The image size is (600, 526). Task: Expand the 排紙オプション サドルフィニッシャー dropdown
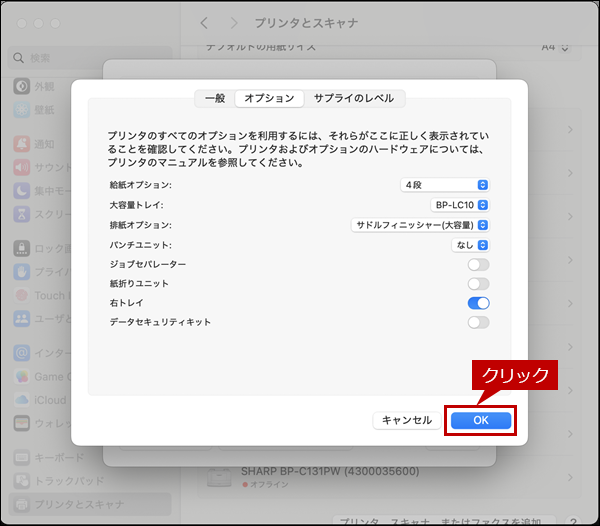point(420,225)
